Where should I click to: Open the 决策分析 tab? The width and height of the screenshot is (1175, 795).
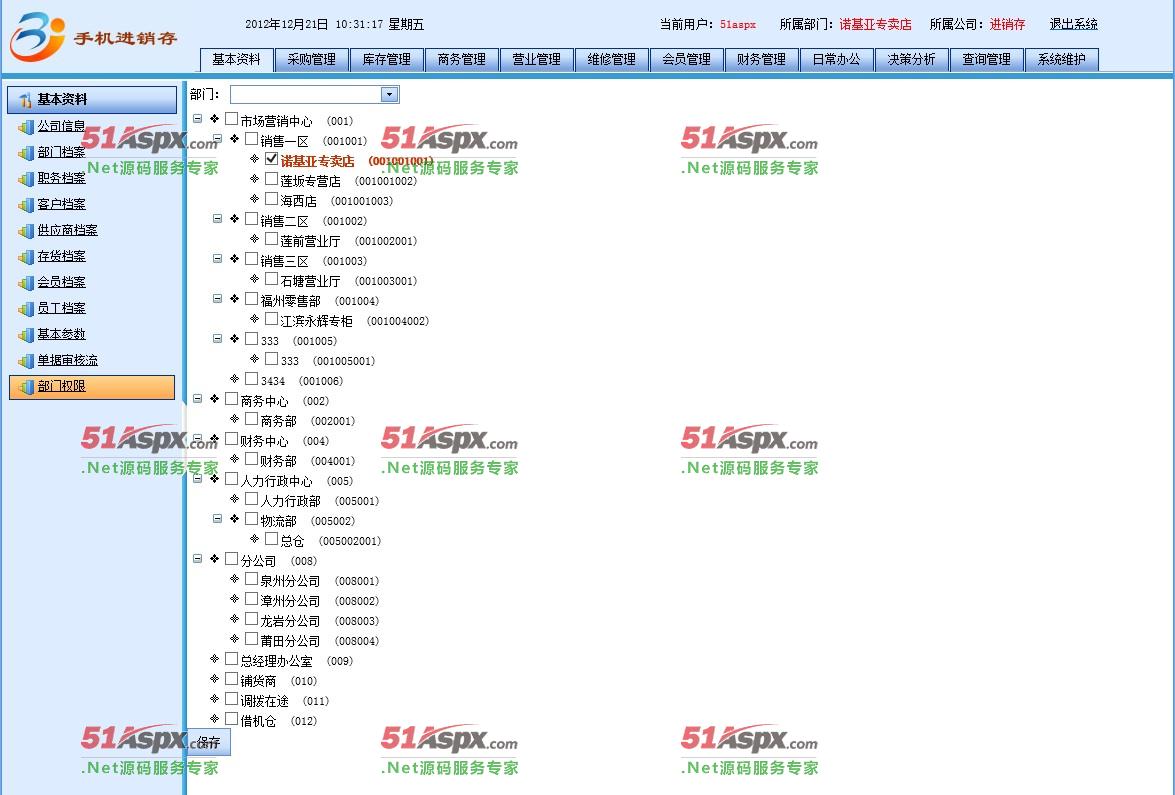coord(911,60)
